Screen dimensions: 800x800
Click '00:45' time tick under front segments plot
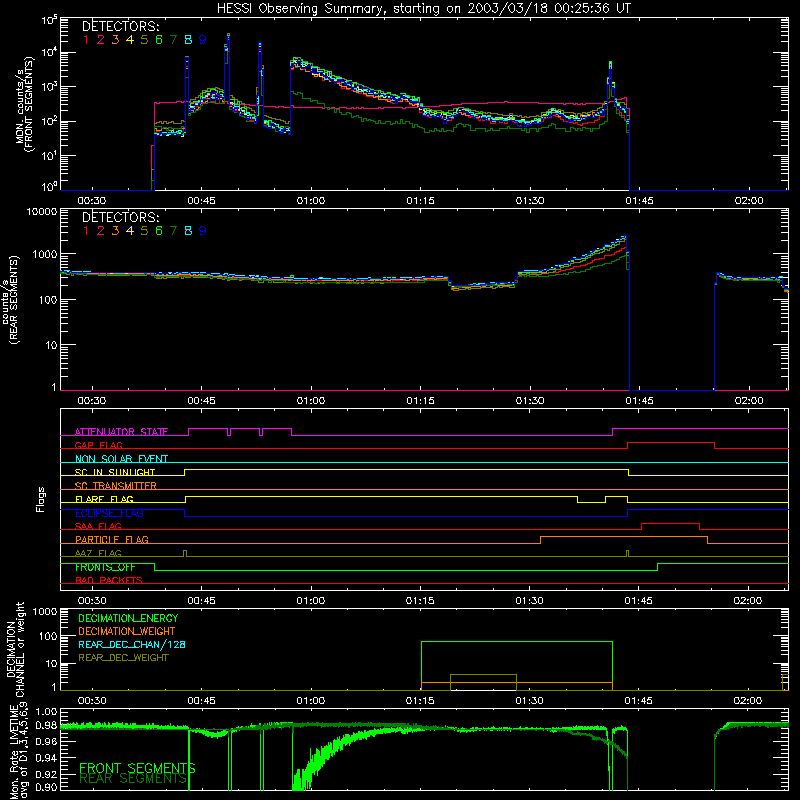pyautogui.click(x=201, y=201)
